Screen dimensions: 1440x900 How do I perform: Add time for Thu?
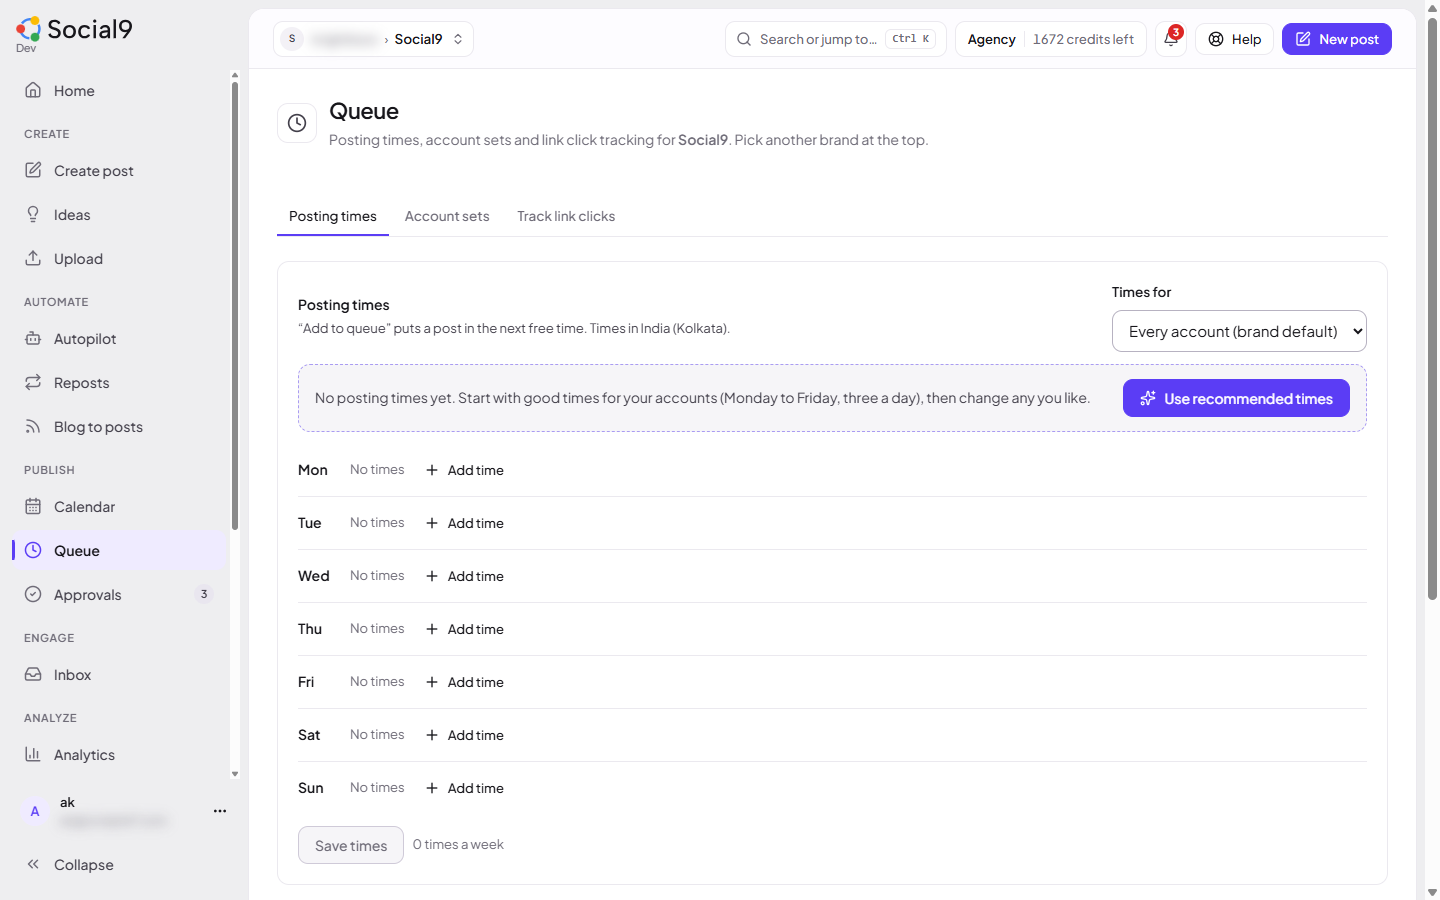click(465, 629)
